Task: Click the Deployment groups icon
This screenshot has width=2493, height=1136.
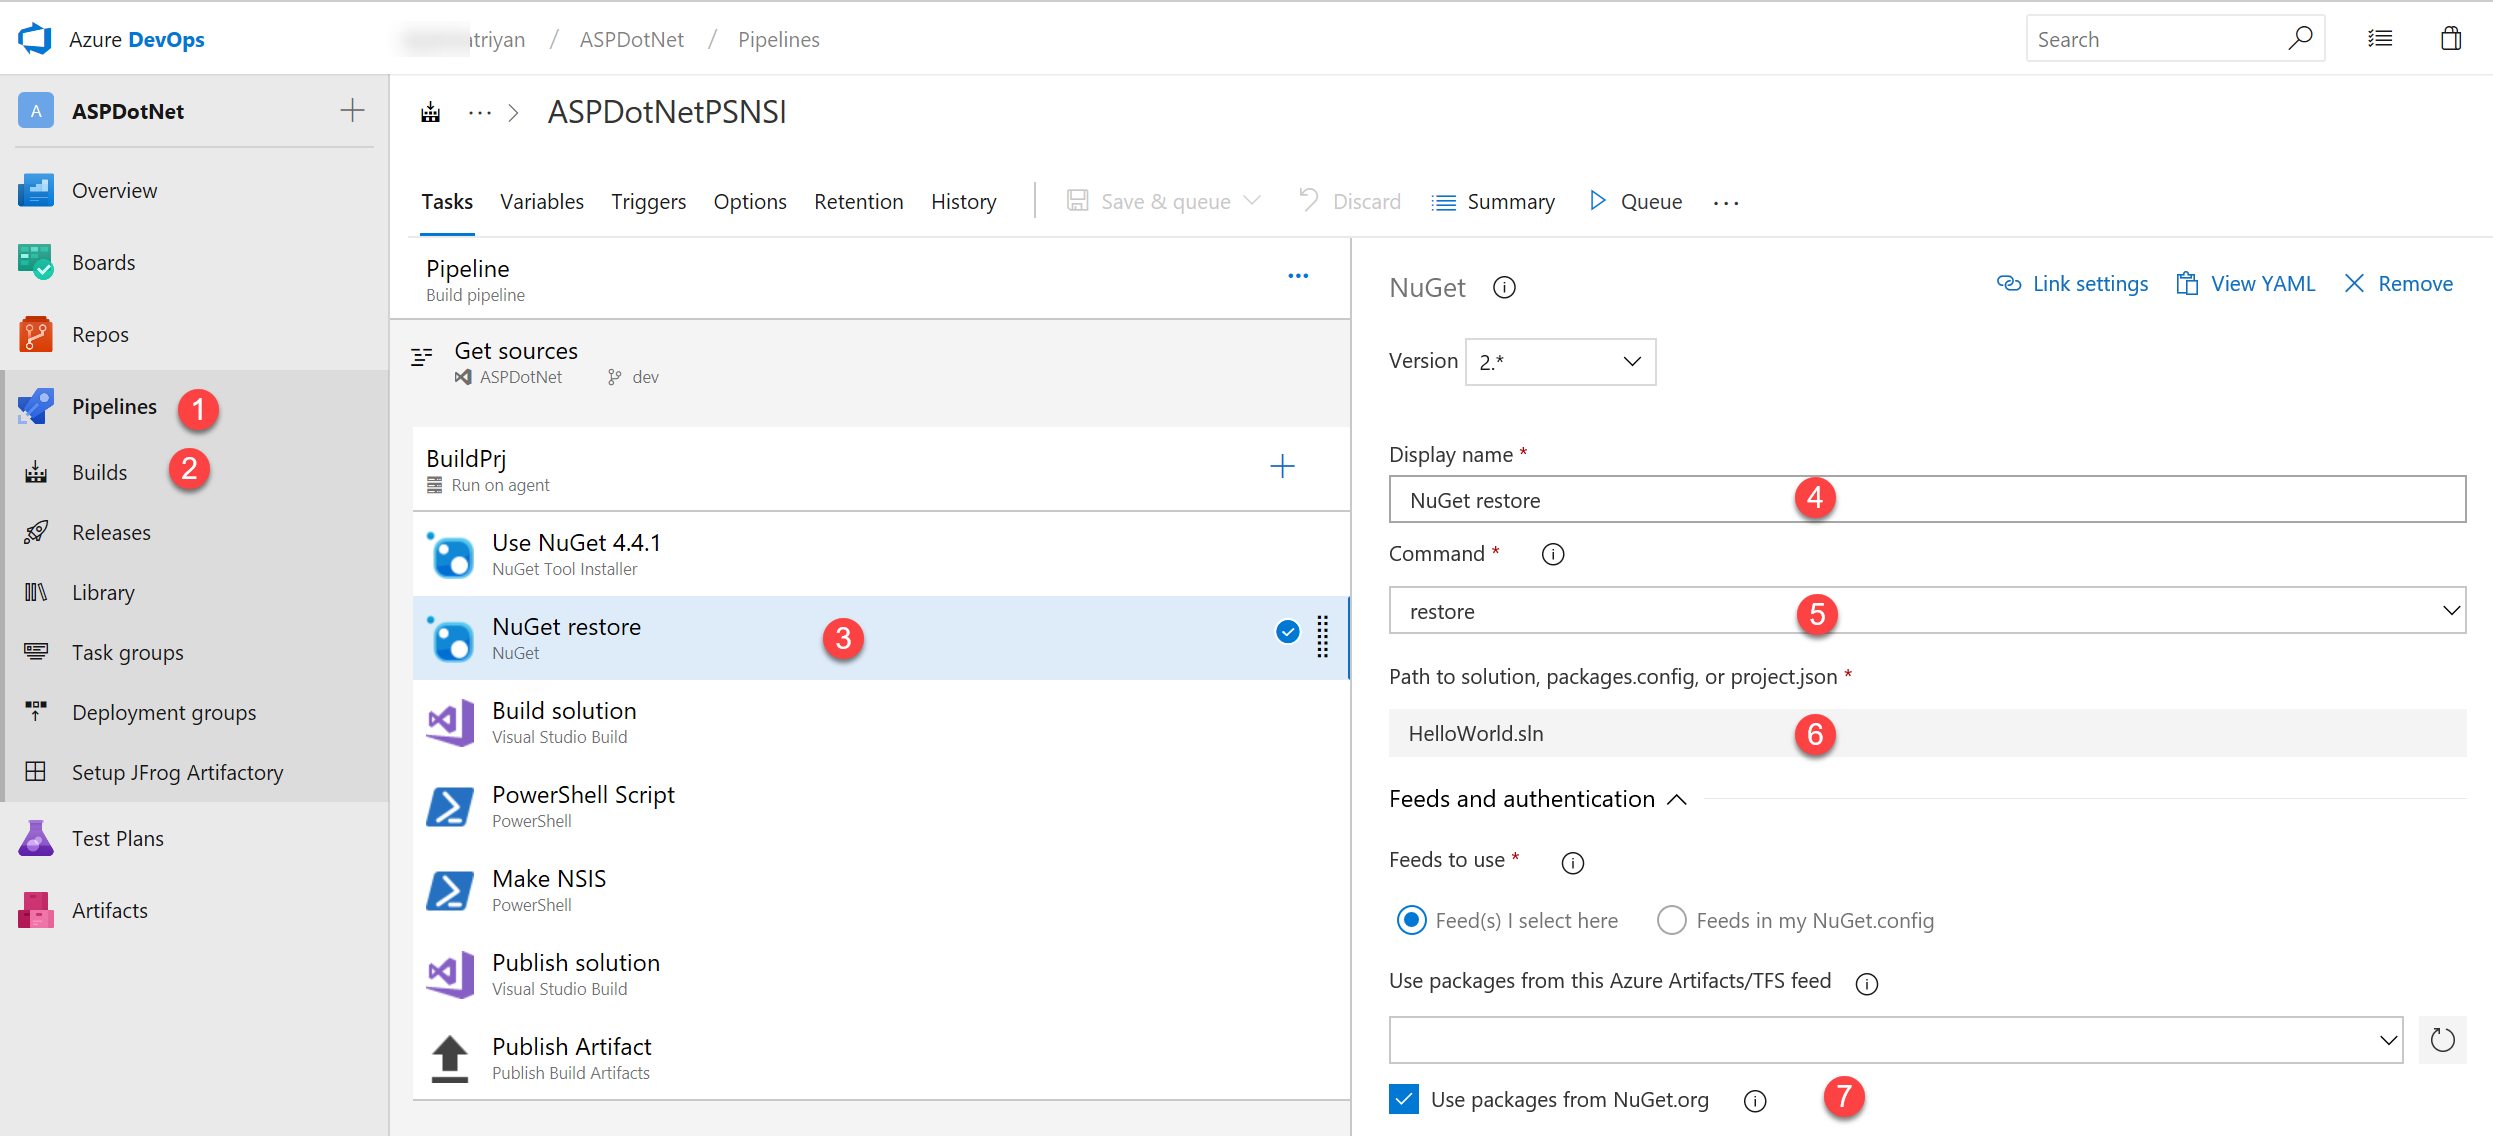Action: click(36, 711)
